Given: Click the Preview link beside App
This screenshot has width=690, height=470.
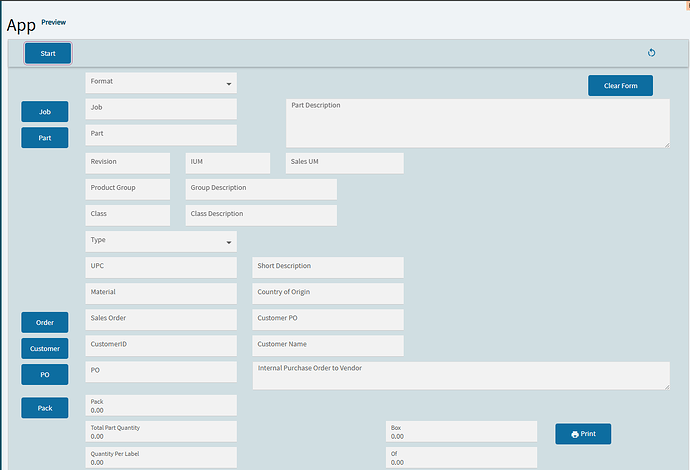Looking at the screenshot, I should 54,22.
